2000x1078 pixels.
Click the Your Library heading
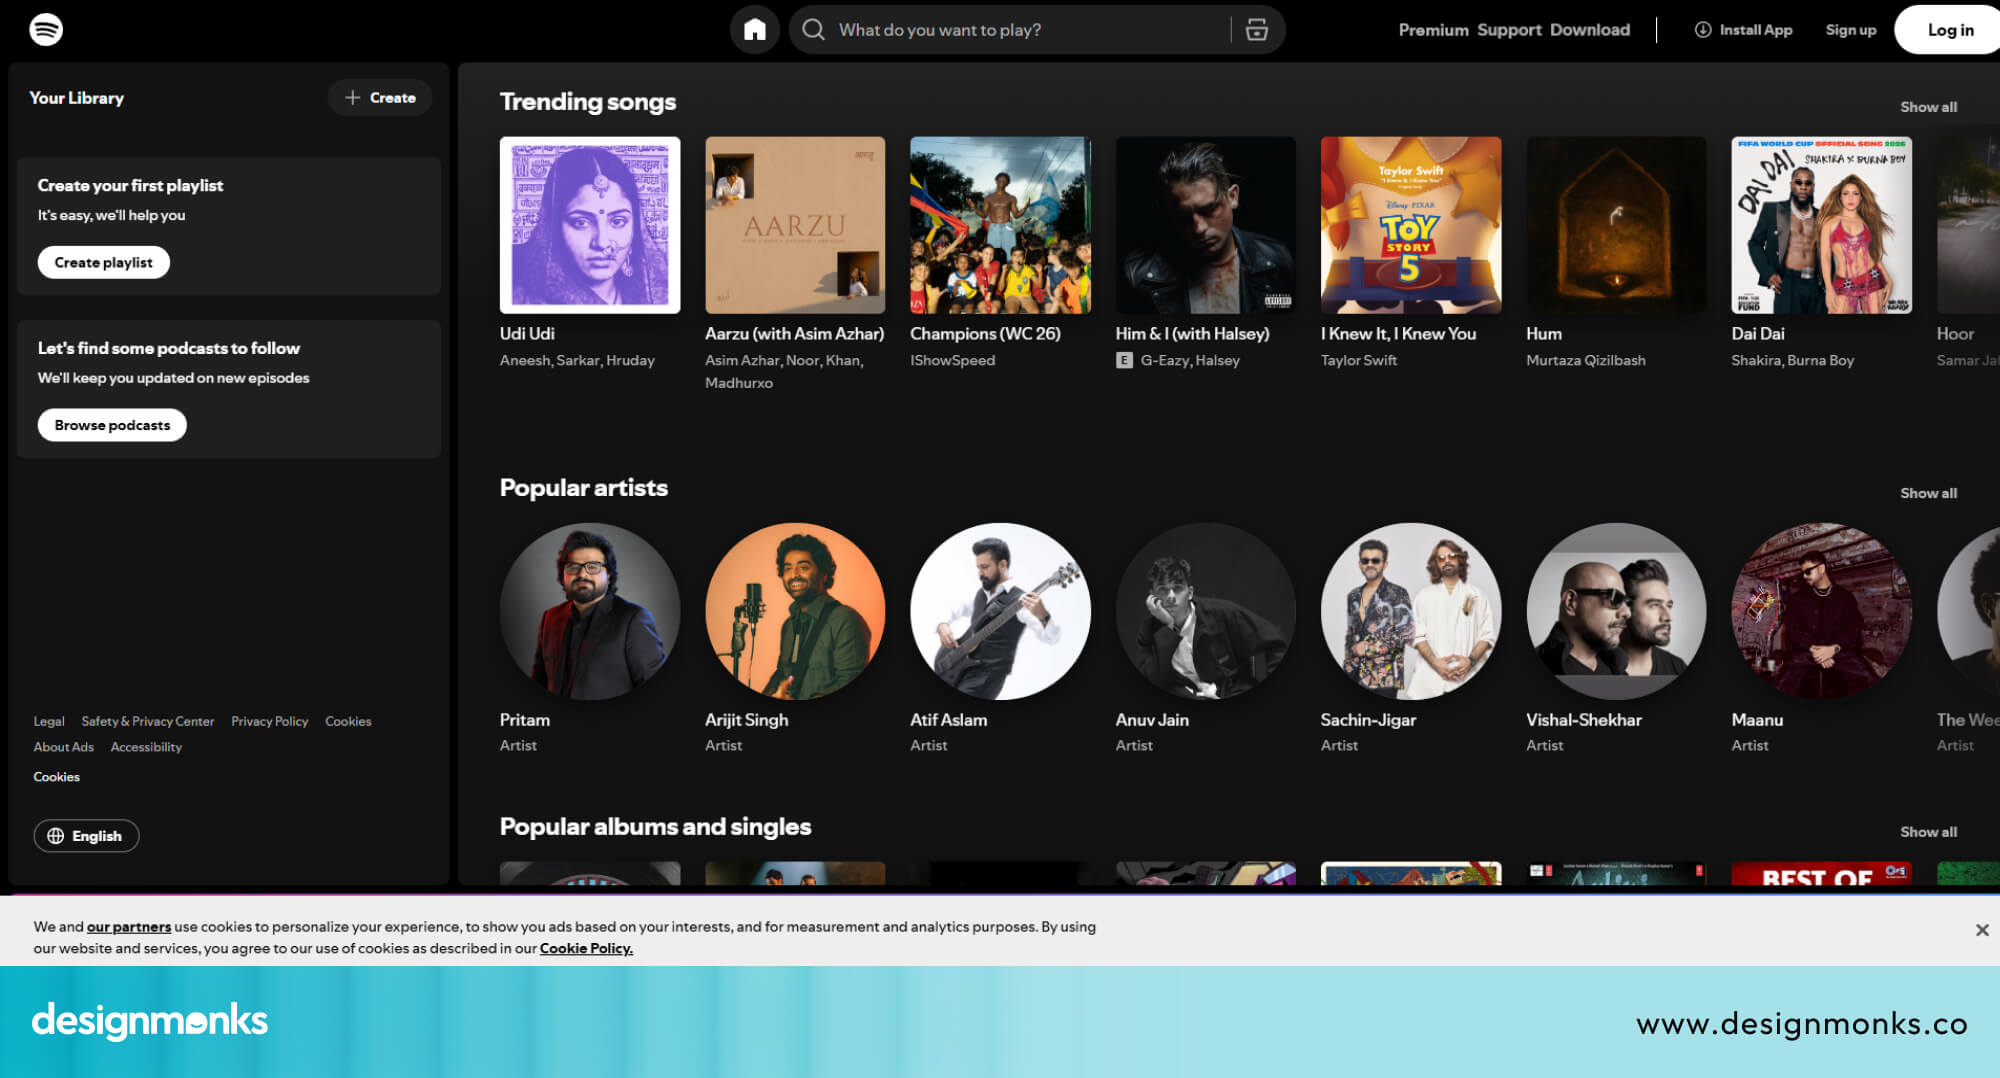click(77, 98)
